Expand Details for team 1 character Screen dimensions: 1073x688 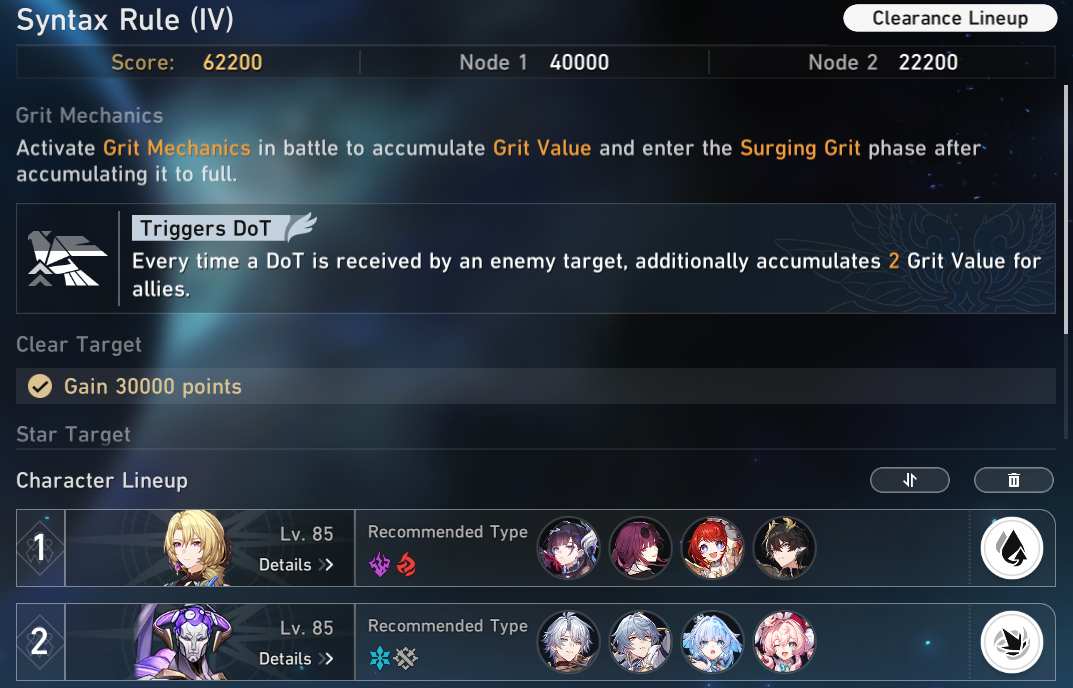click(x=296, y=565)
